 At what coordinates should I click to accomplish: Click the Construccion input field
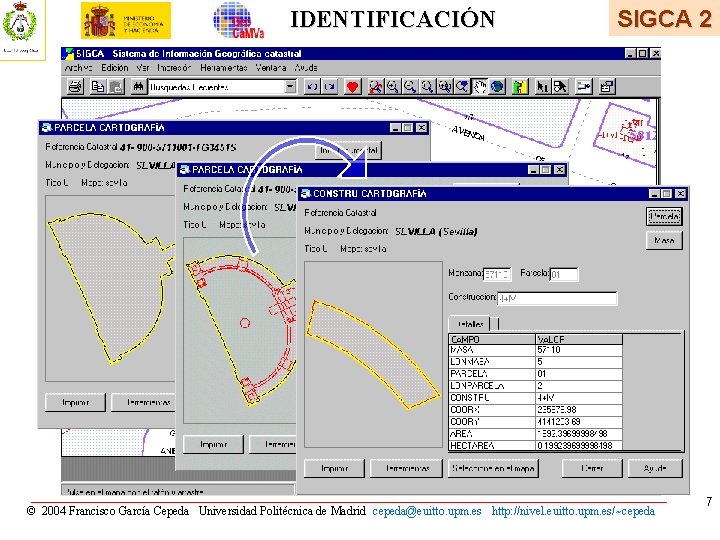coord(557,298)
